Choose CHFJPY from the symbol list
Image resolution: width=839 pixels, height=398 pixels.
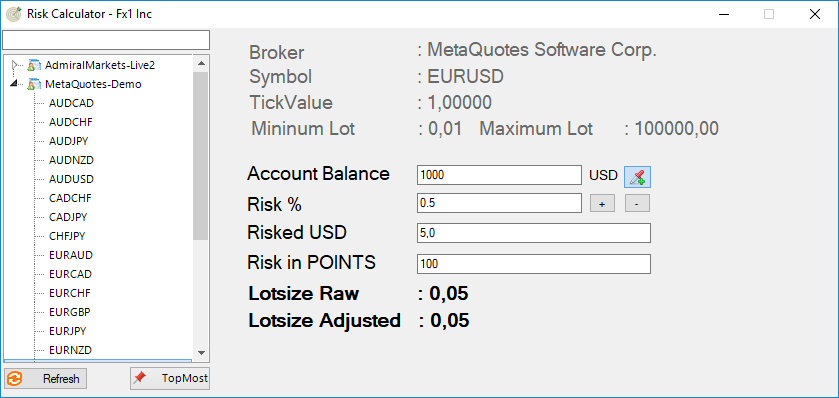point(67,236)
